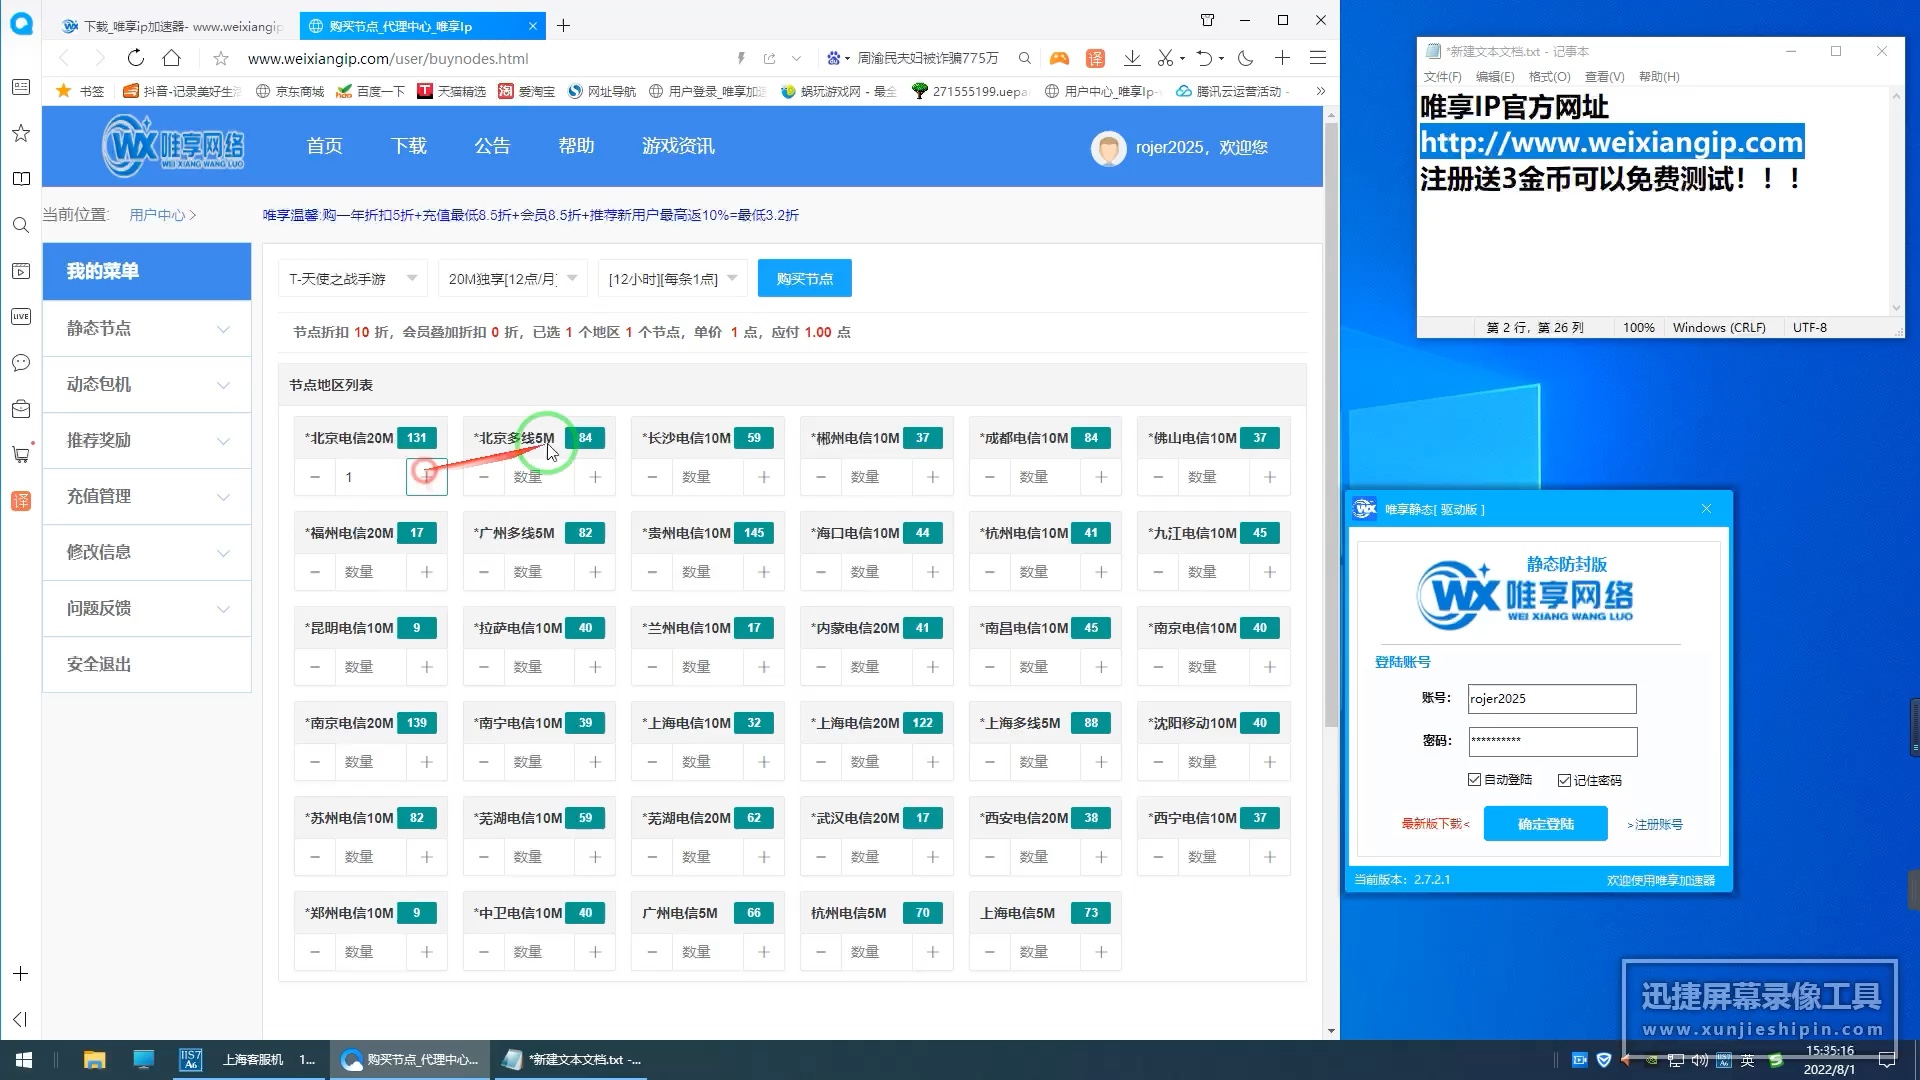This screenshot has width=1920, height=1080.
Task: Open IIS7 app on the taskbar
Action: point(190,1060)
